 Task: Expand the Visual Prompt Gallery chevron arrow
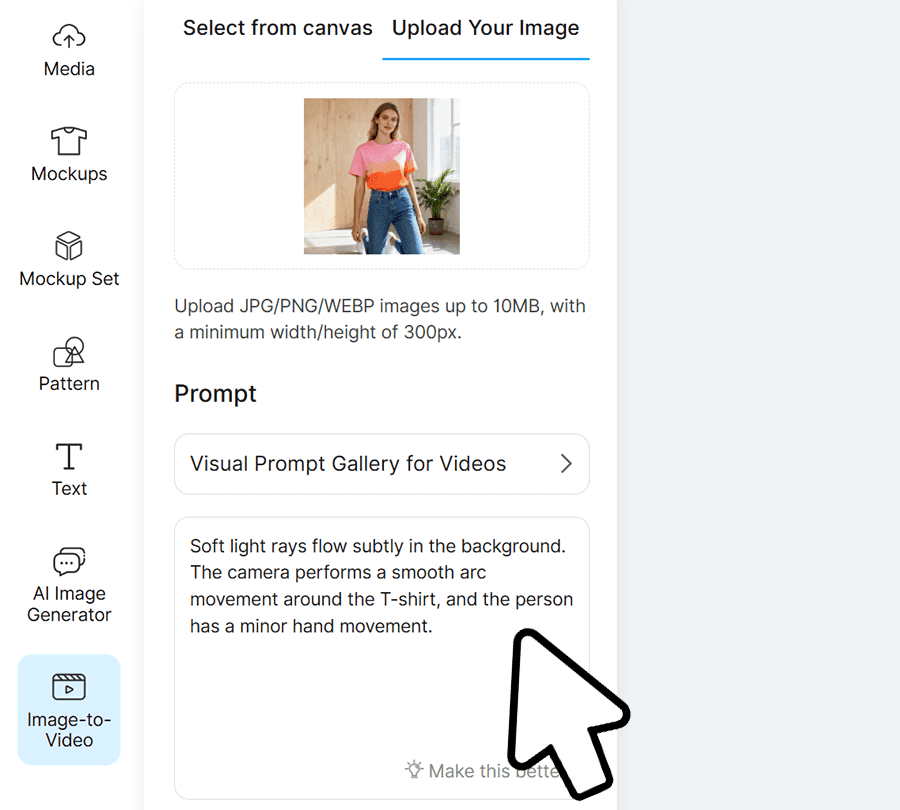point(566,464)
